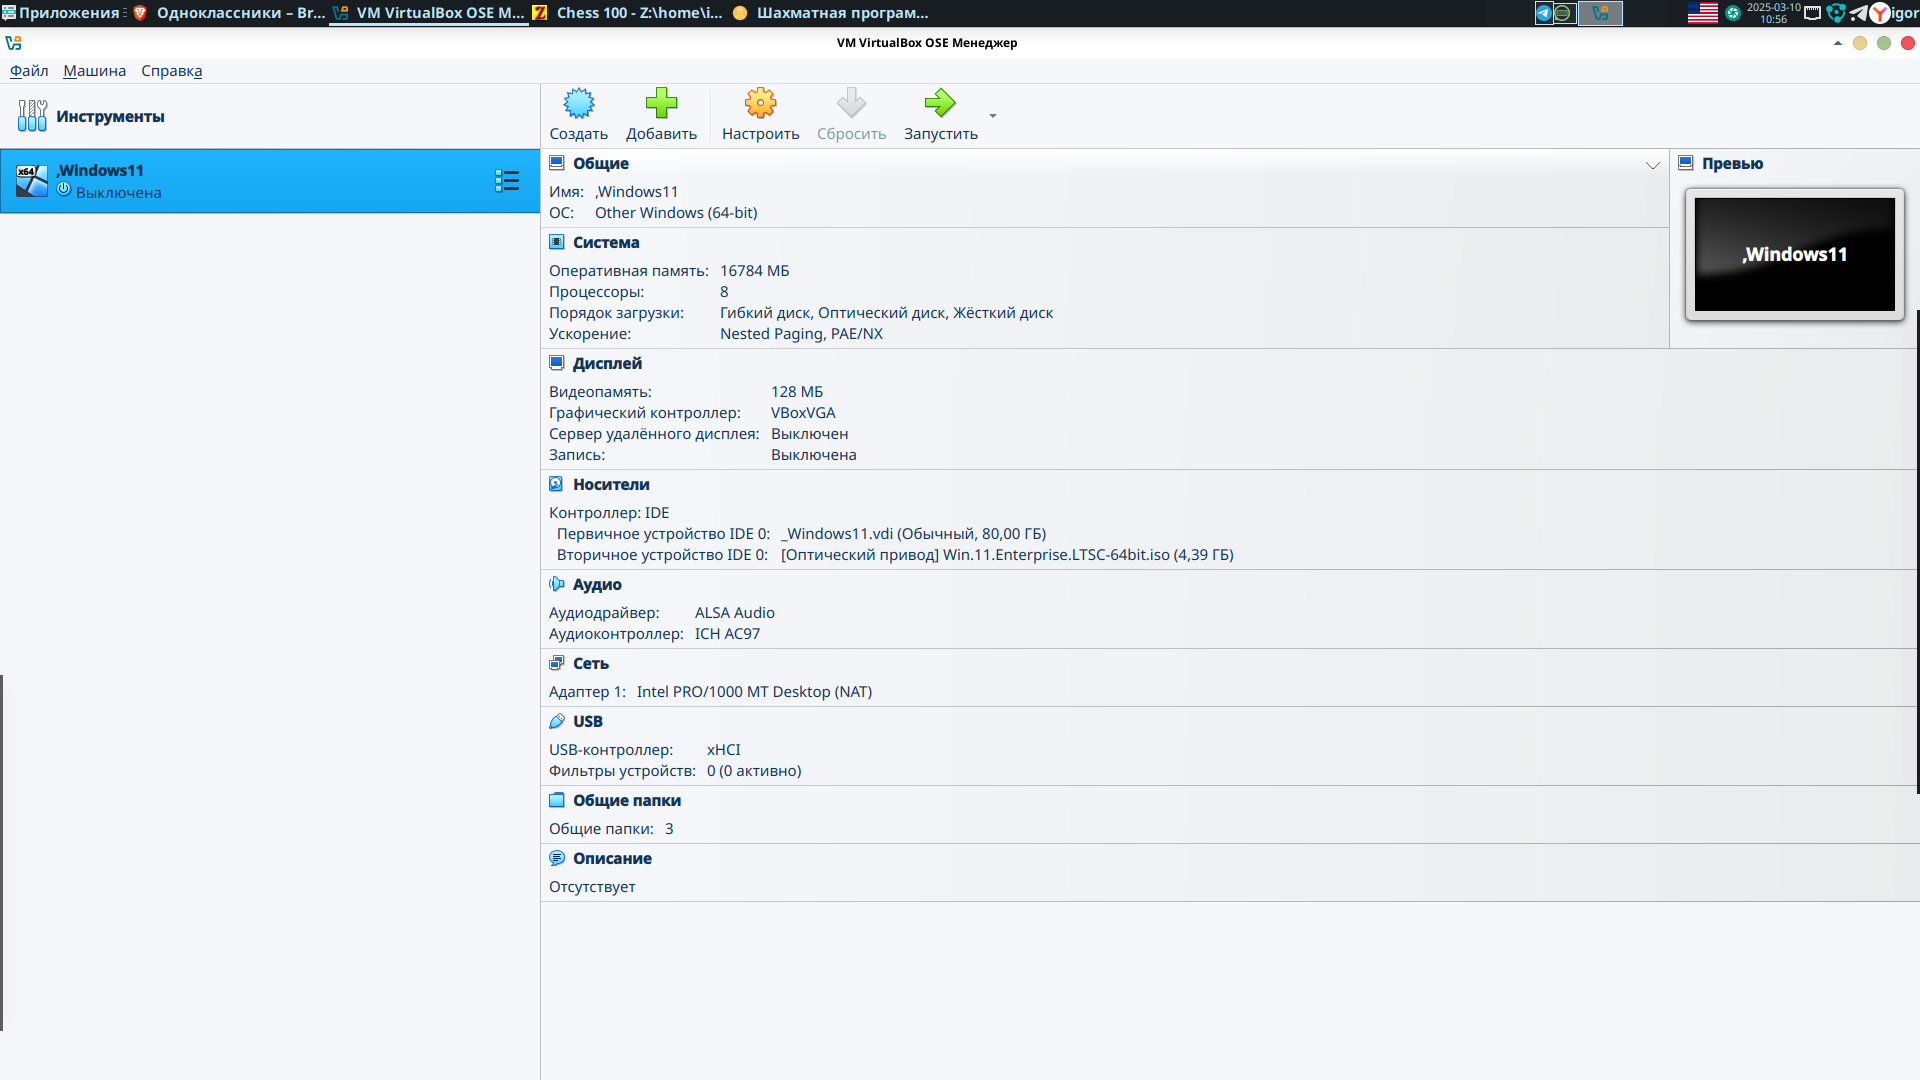Viewport: 1920px width, 1080px height.
Task: Click the Общие section icon
Action: [x=557, y=163]
